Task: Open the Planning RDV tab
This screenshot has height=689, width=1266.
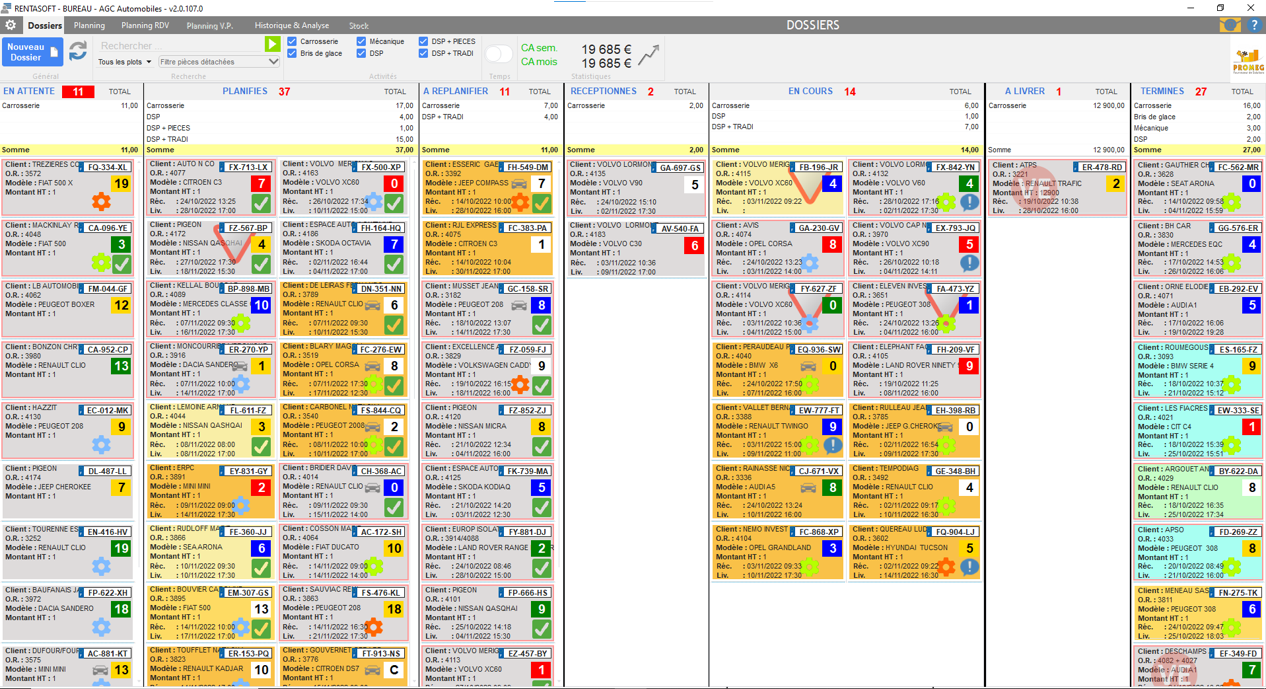Action: tap(145, 25)
